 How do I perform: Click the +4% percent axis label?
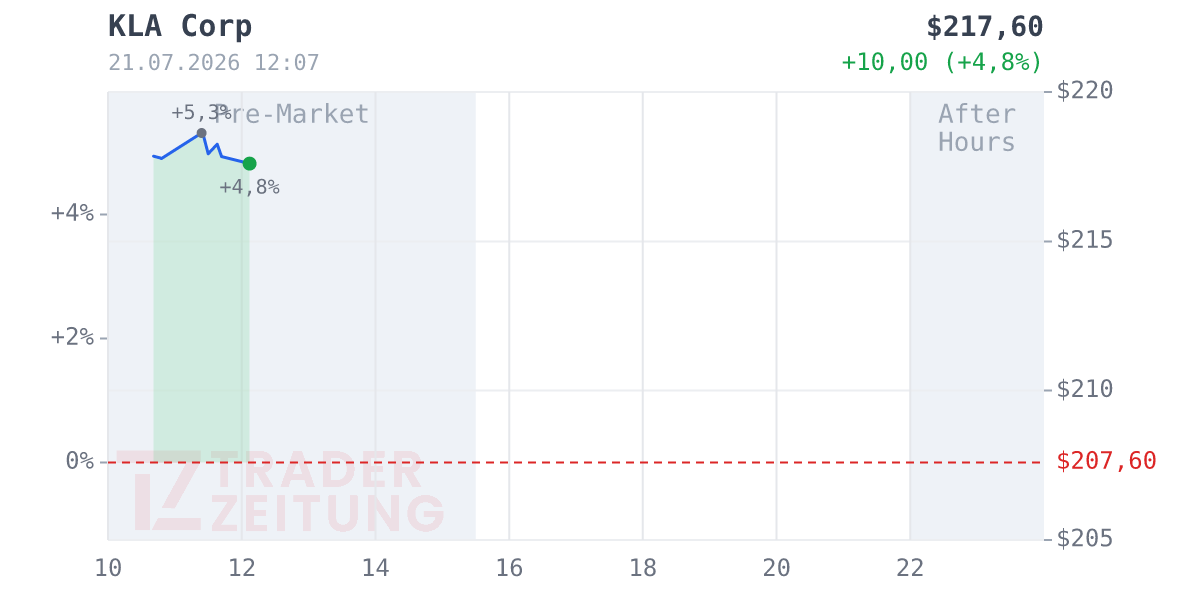point(72,213)
